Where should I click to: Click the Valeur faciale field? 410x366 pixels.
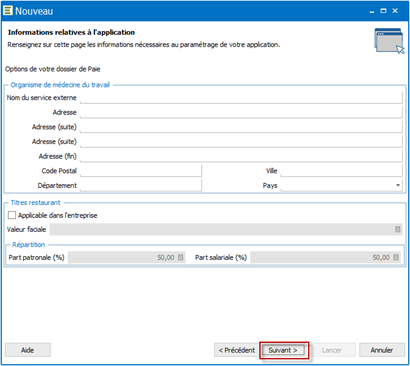click(x=226, y=229)
